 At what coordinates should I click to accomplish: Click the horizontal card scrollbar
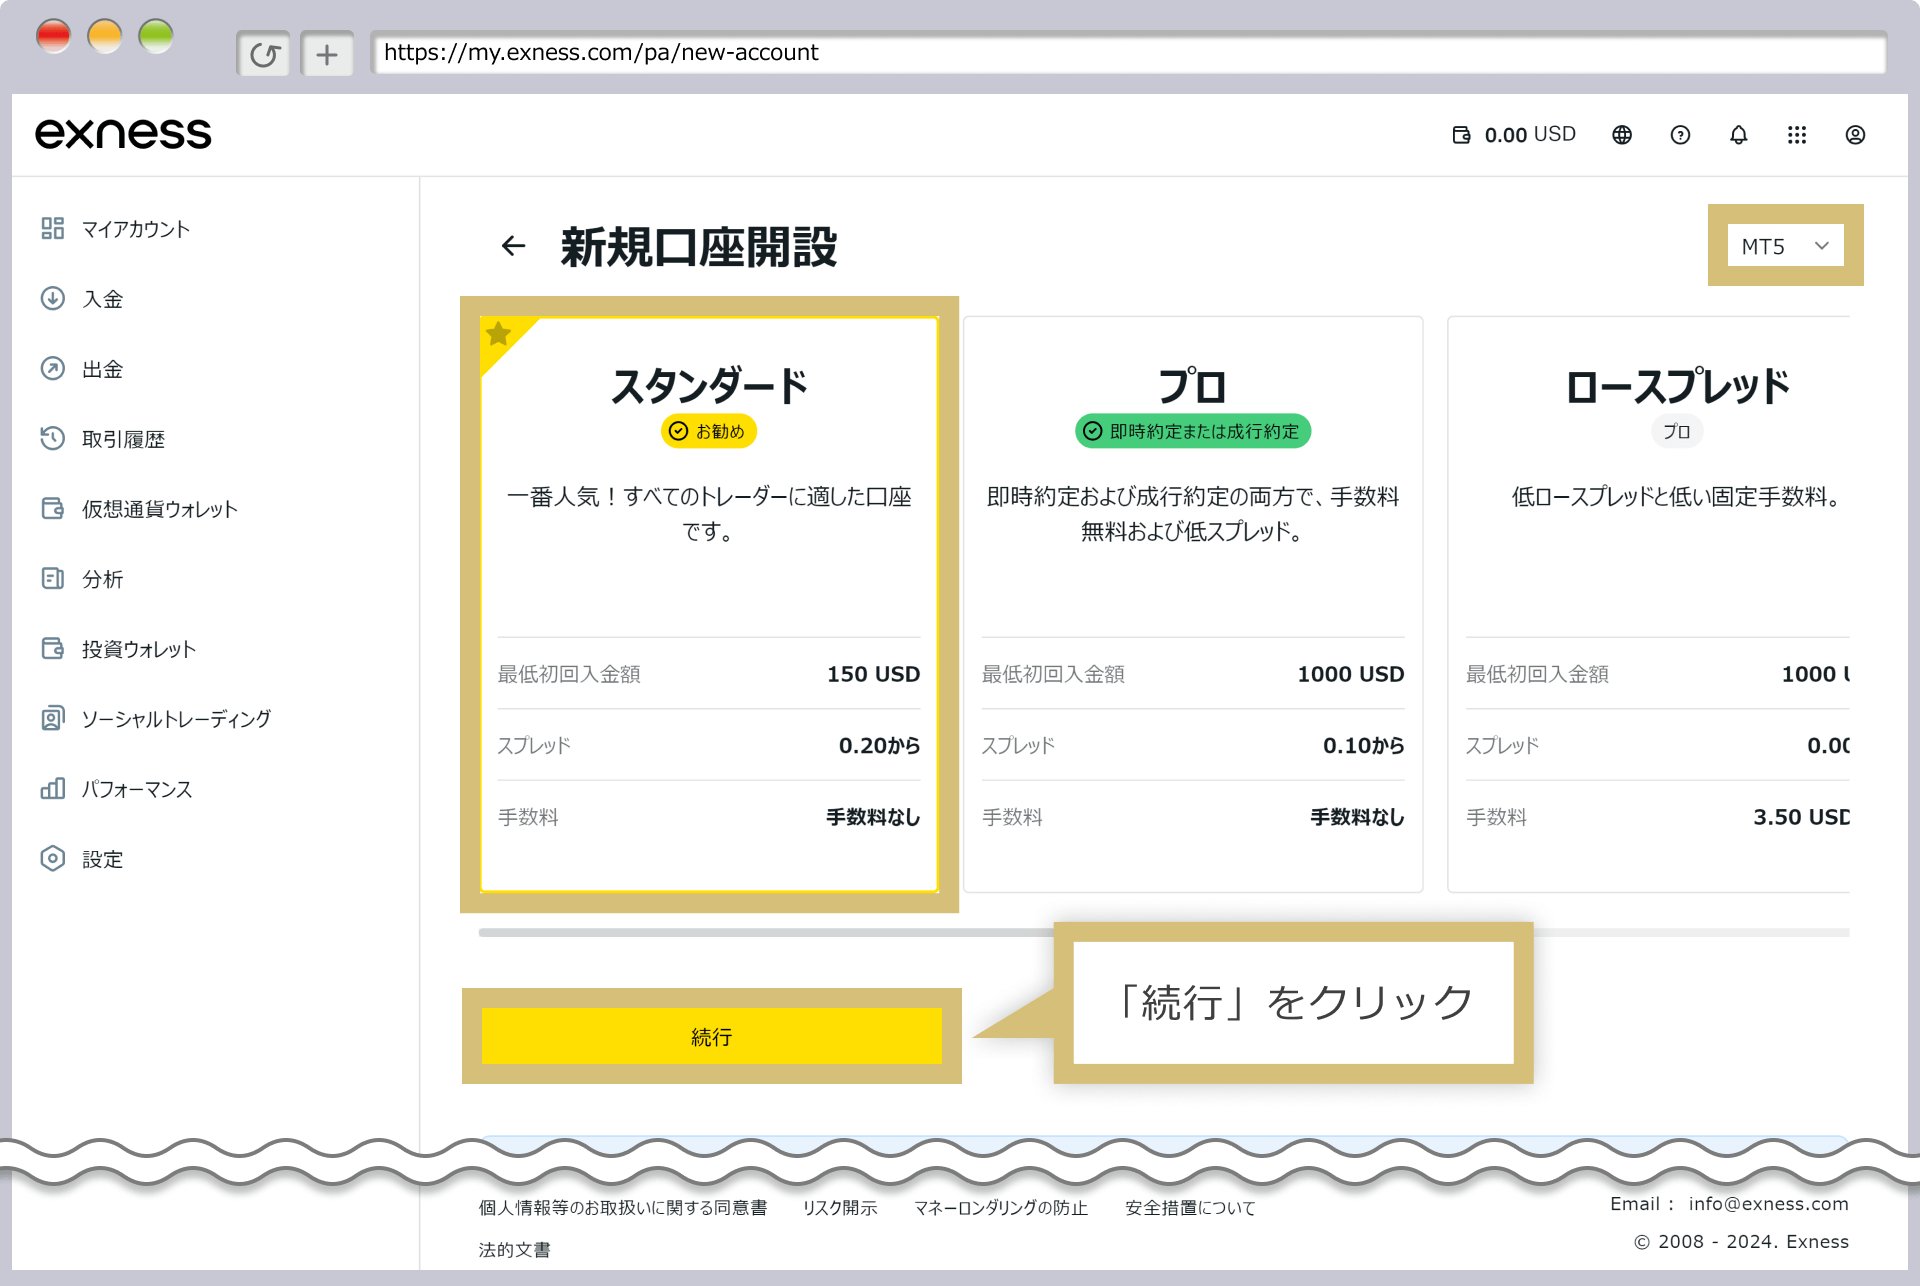point(1164,932)
